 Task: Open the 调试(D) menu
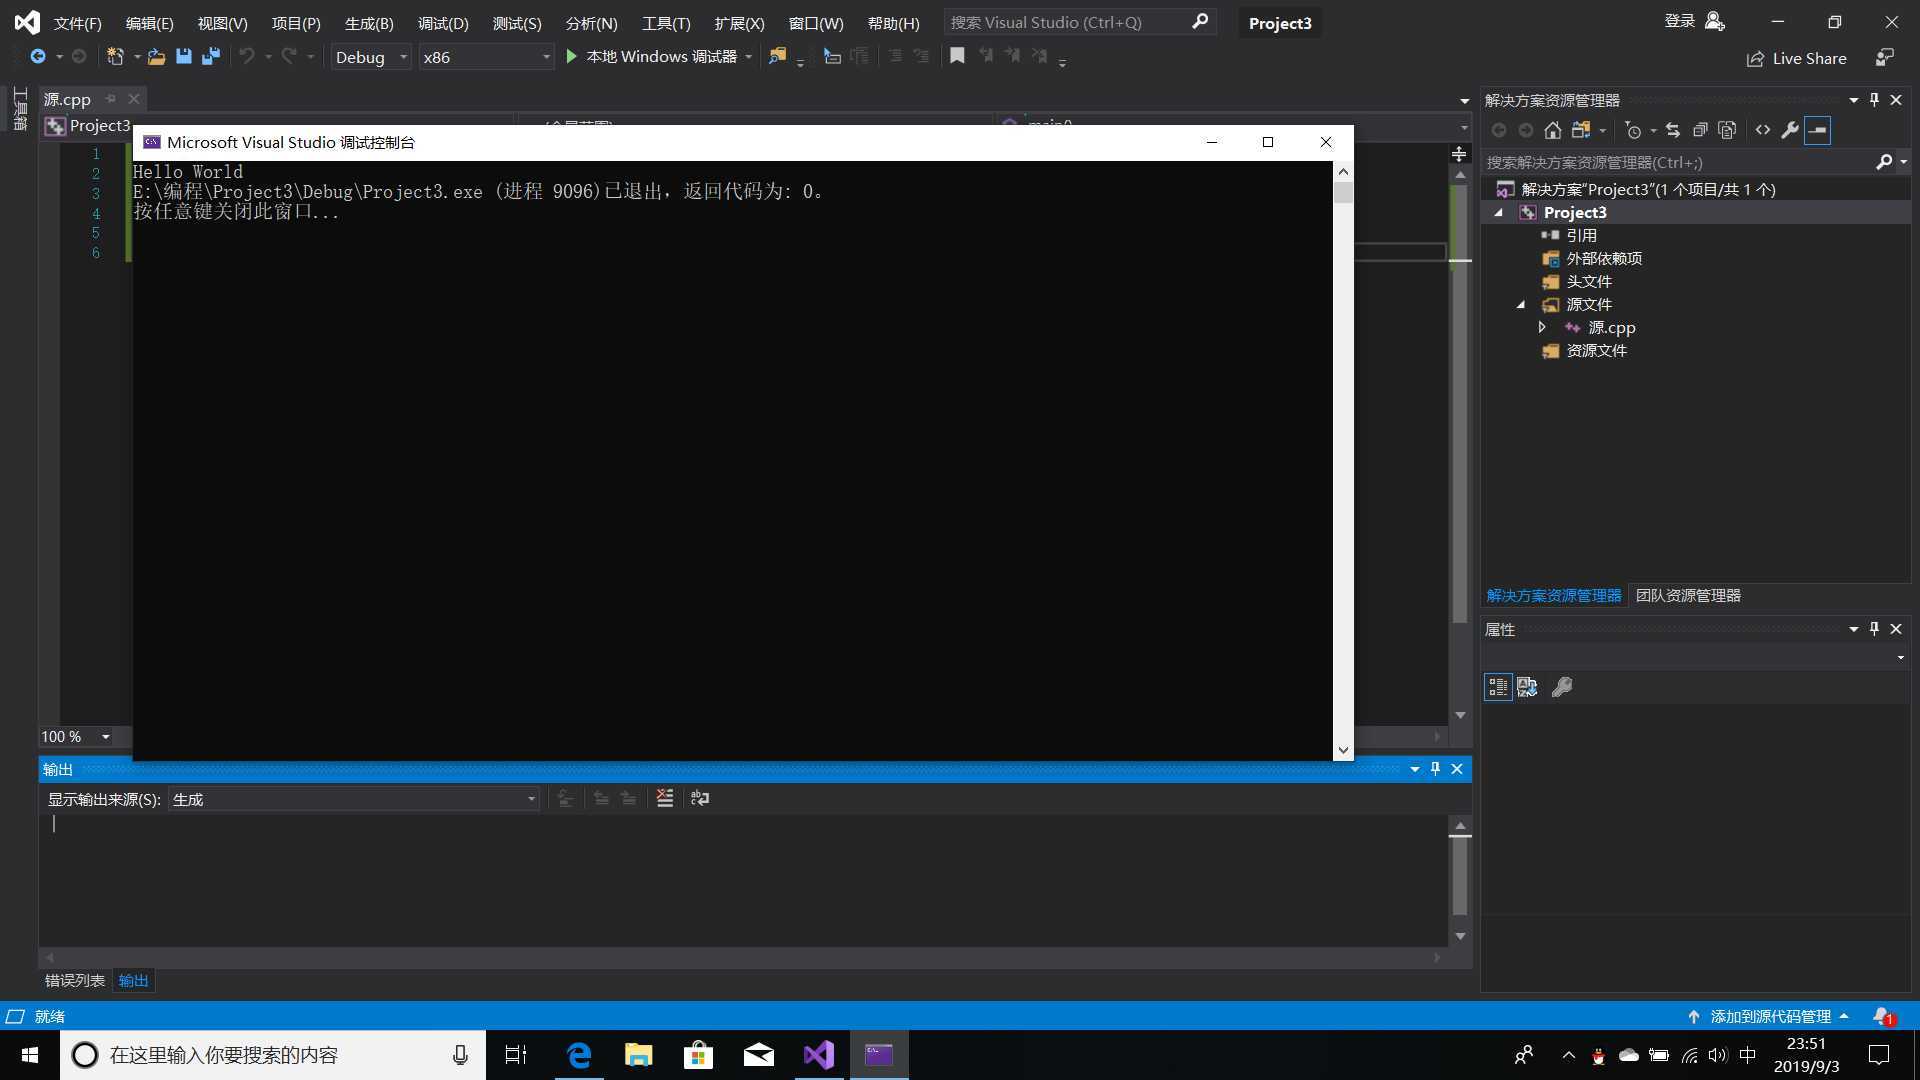click(443, 23)
